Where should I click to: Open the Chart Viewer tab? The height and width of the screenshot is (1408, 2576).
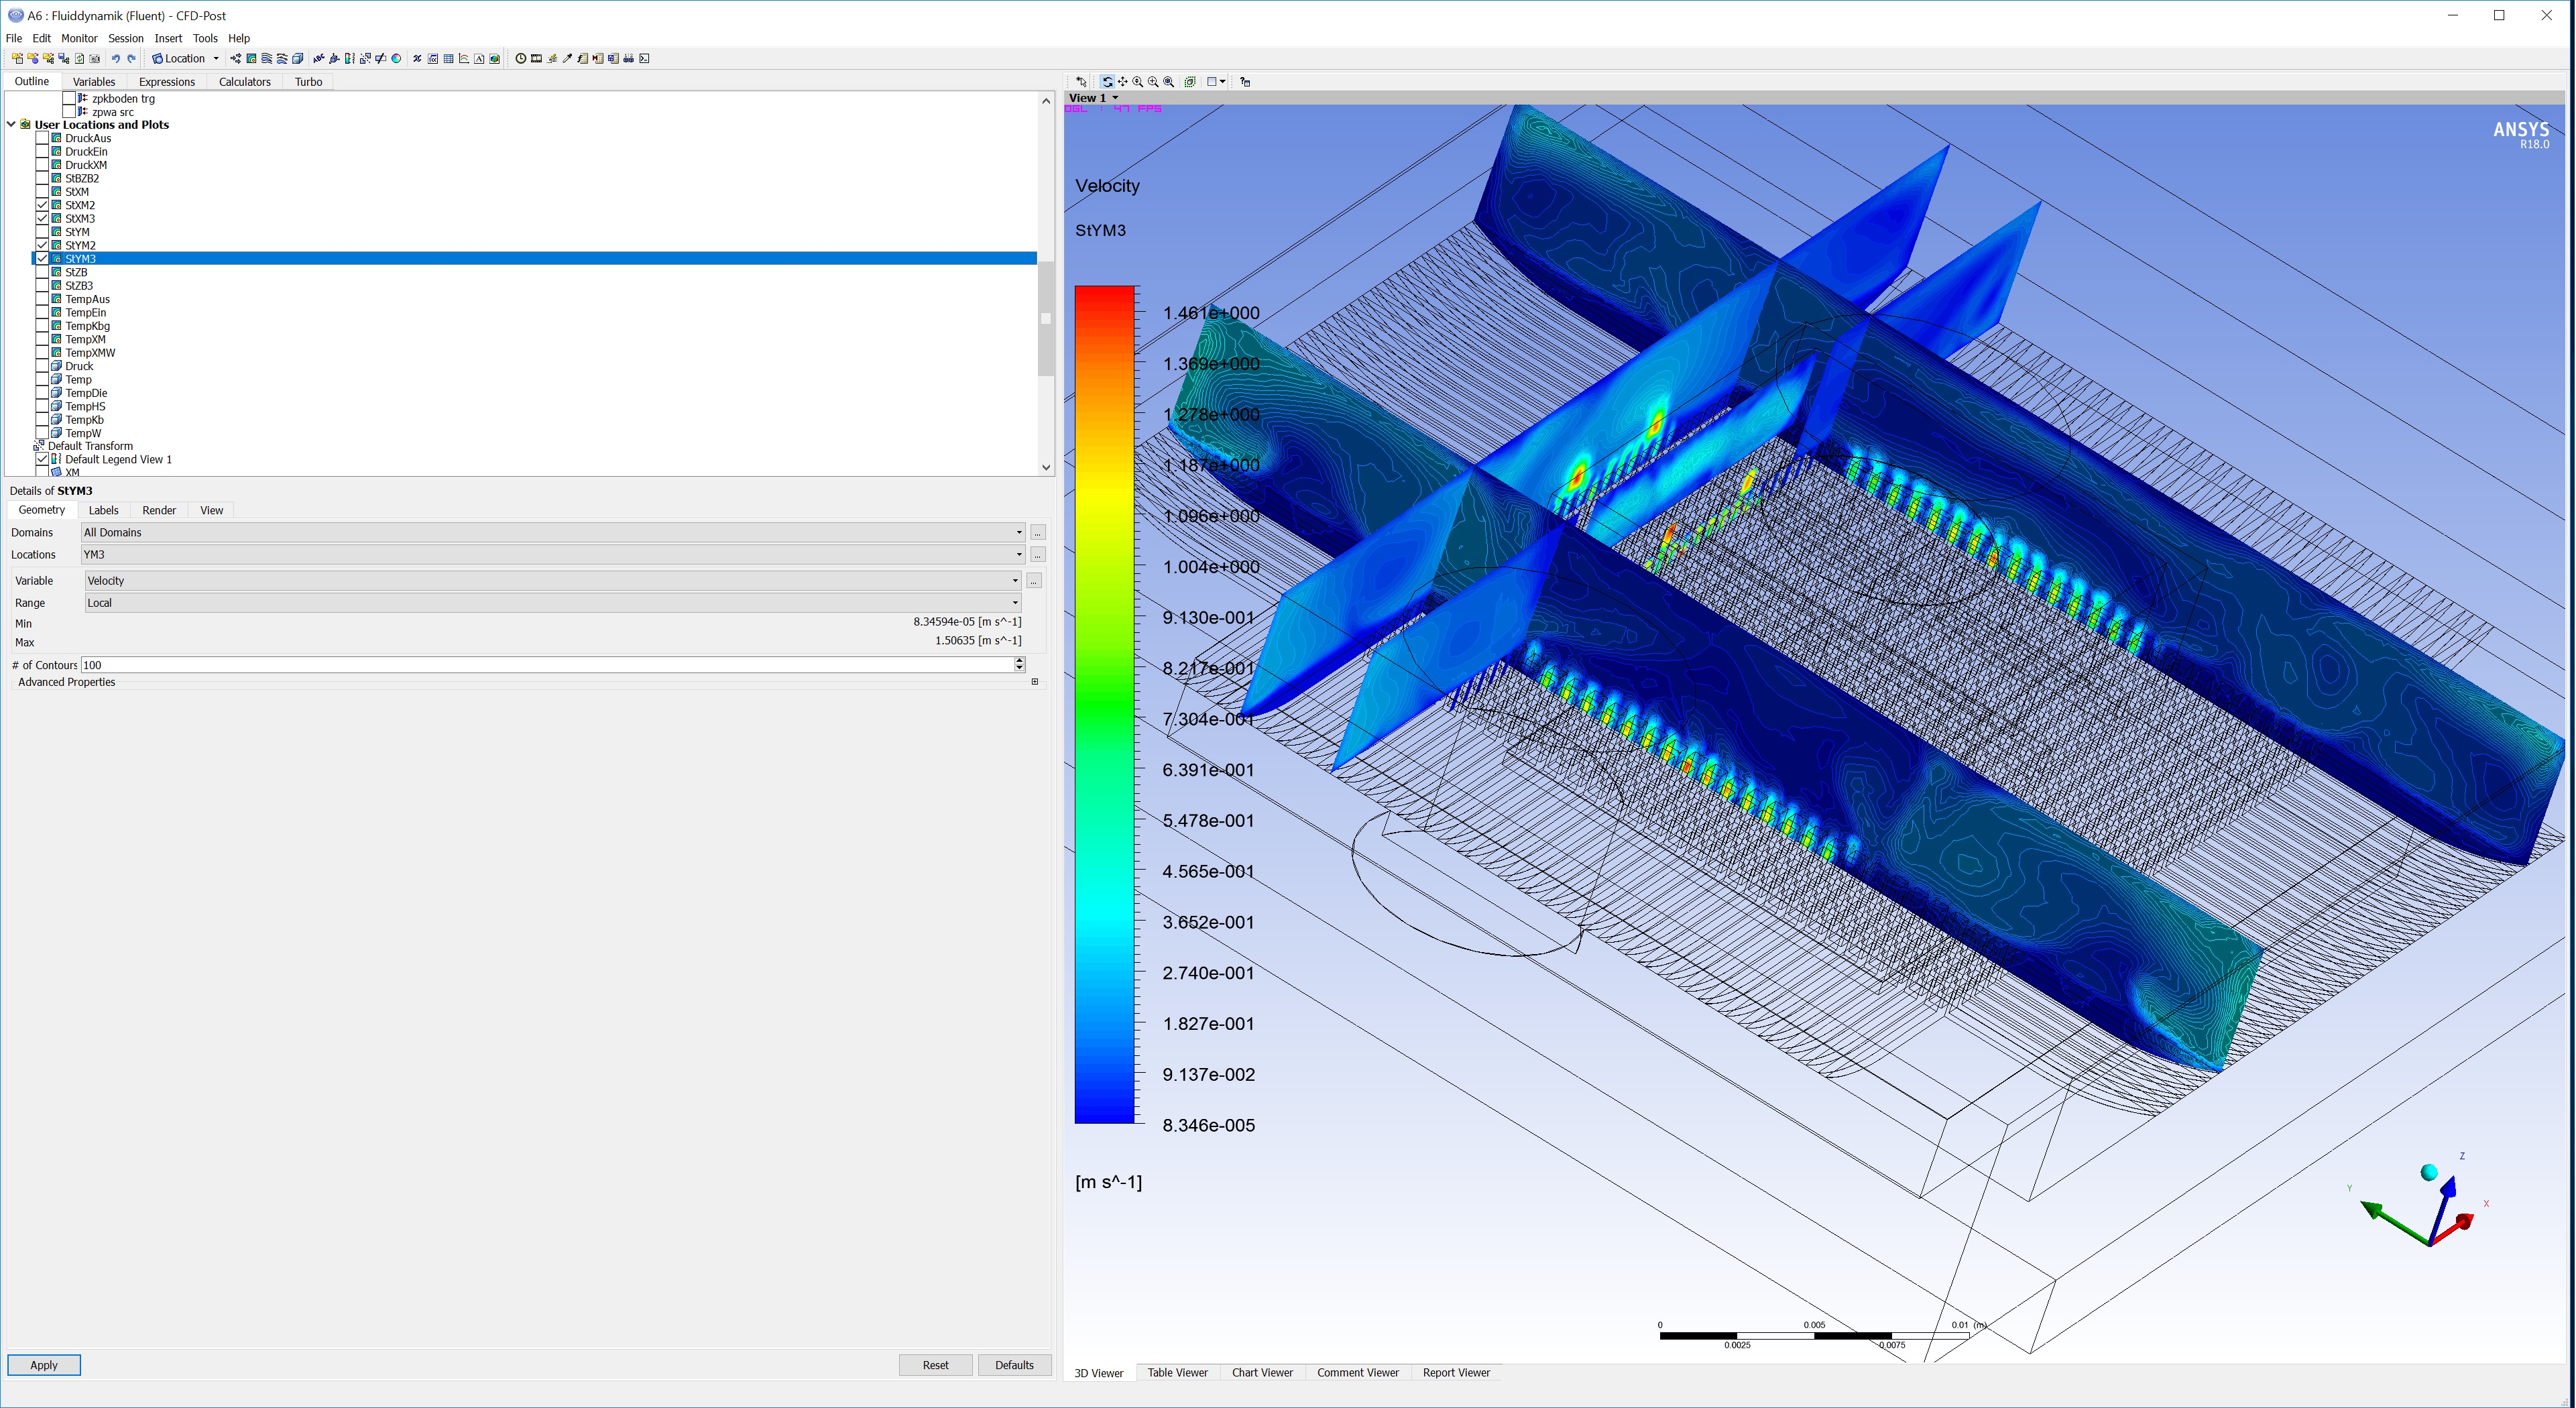1262,1373
